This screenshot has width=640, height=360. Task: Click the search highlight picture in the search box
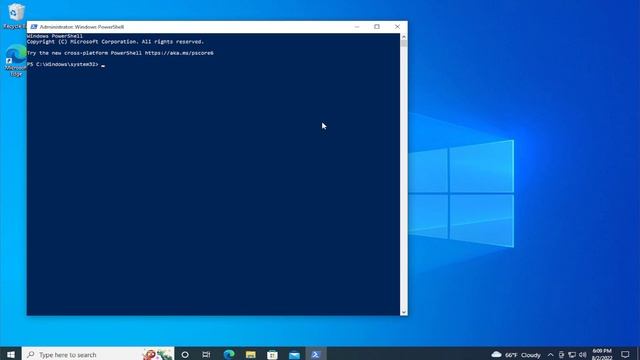(158, 354)
